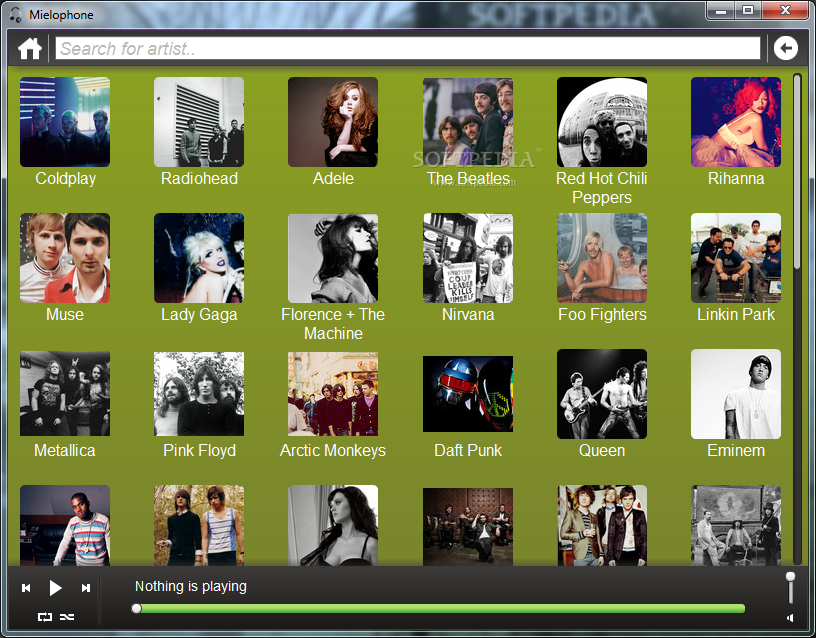Toggle shuffle mode
816x638 pixels.
[x=67, y=617]
